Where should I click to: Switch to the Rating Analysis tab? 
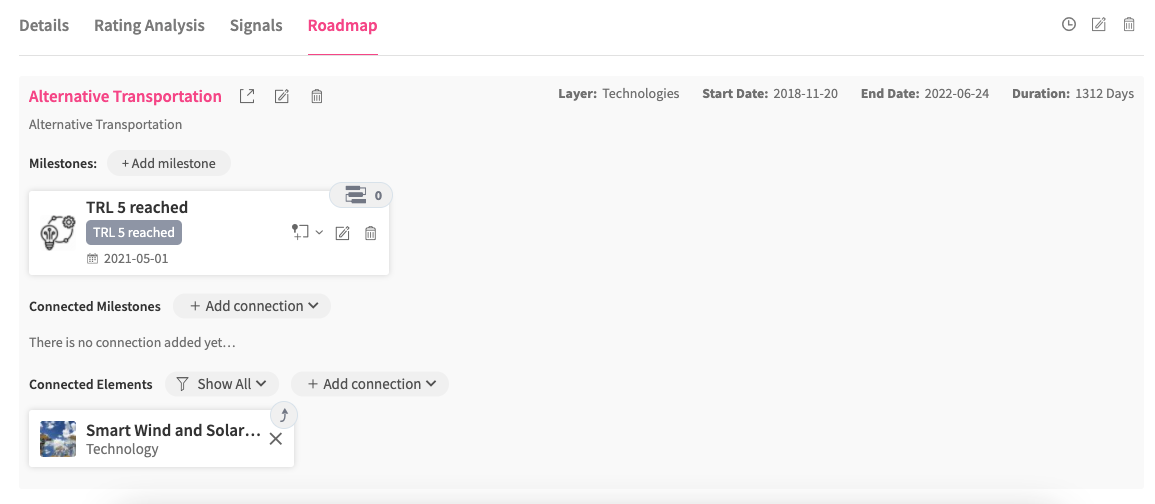click(x=149, y=26)
